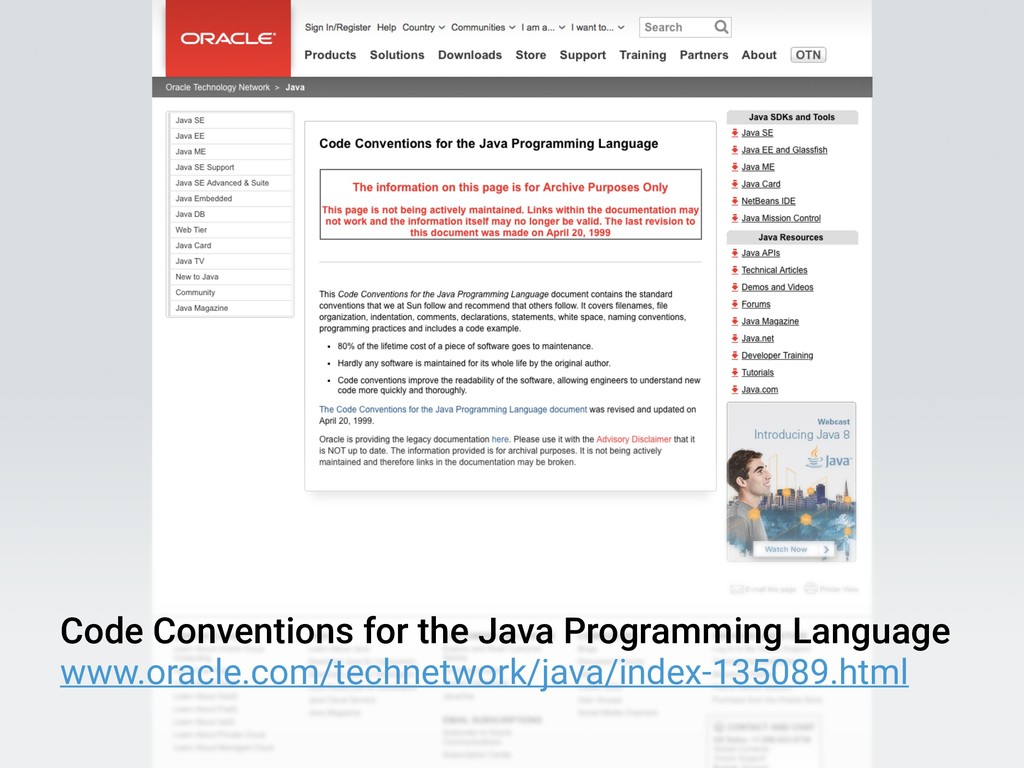Click the arrow icon beside Technical Articles
The image size is (1024, 768).
point(735,270)
